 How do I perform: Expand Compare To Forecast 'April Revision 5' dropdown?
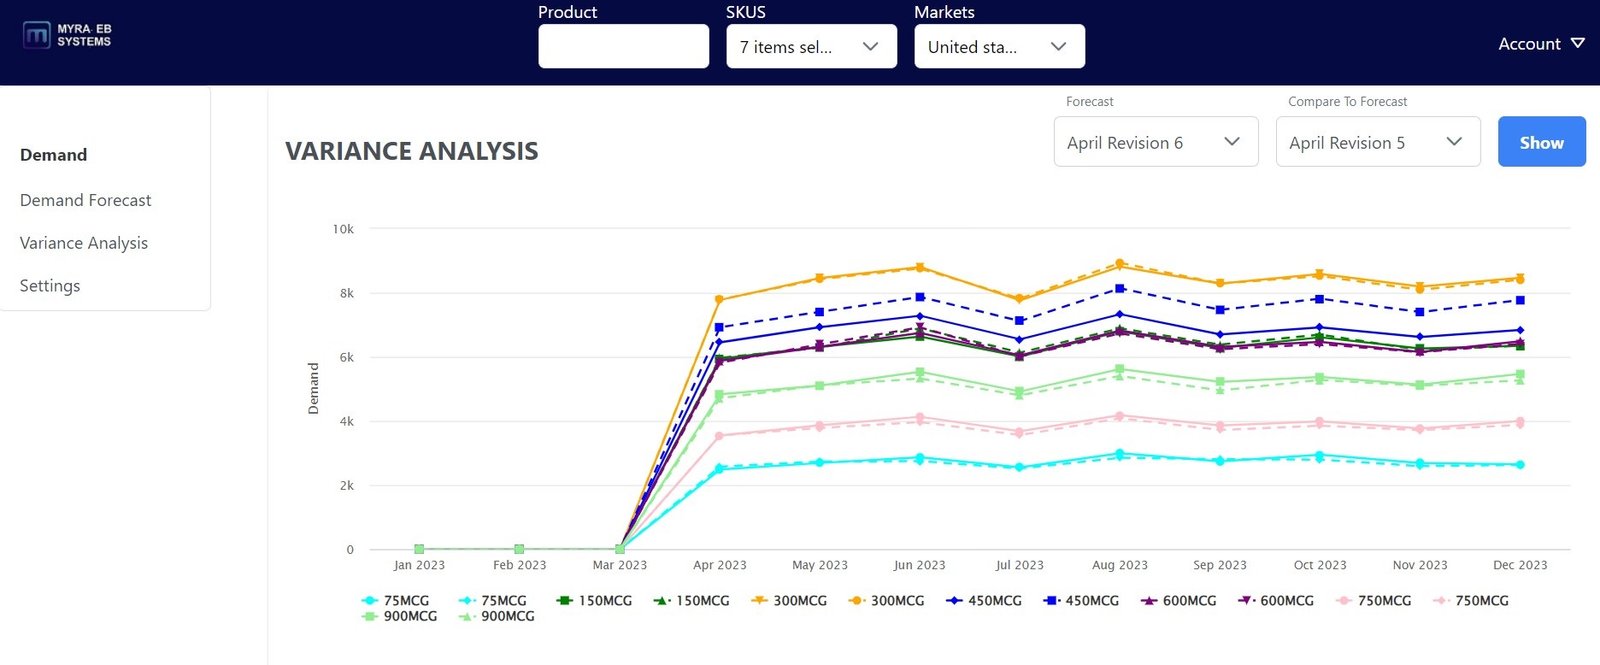[x=1378, y=142]
